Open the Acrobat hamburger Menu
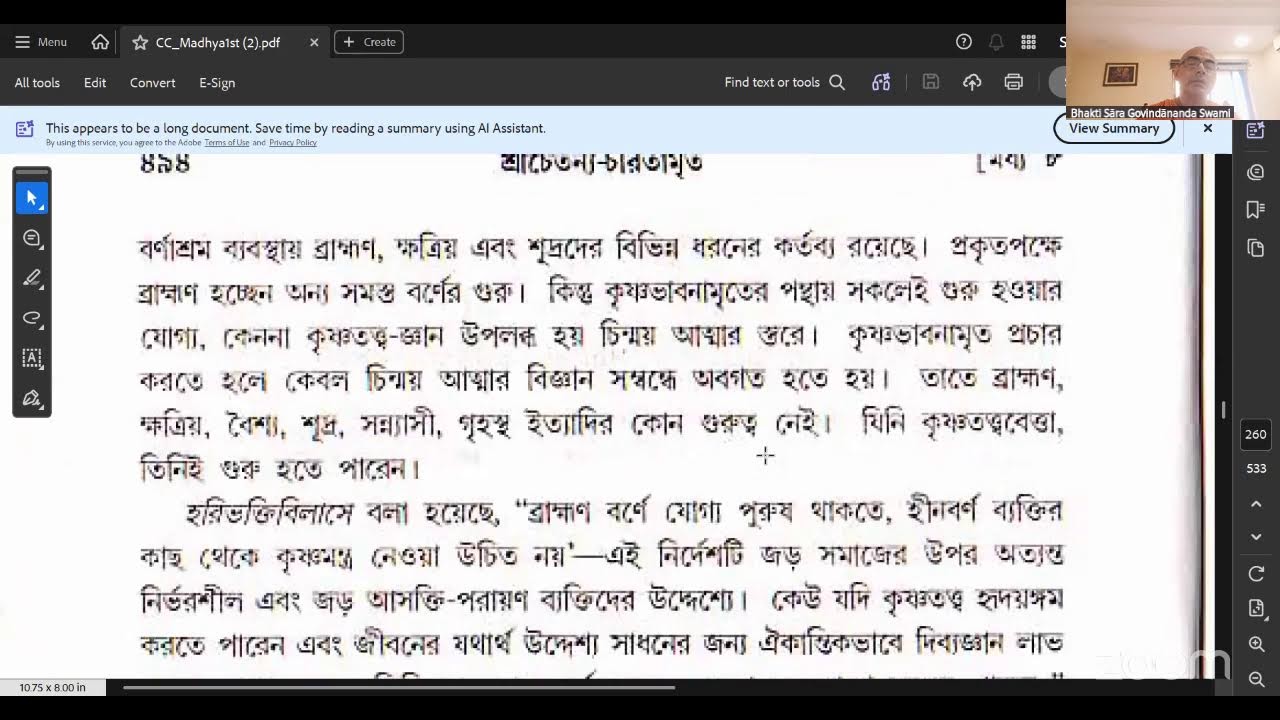 pyautogui.click(x=41, y=42)
